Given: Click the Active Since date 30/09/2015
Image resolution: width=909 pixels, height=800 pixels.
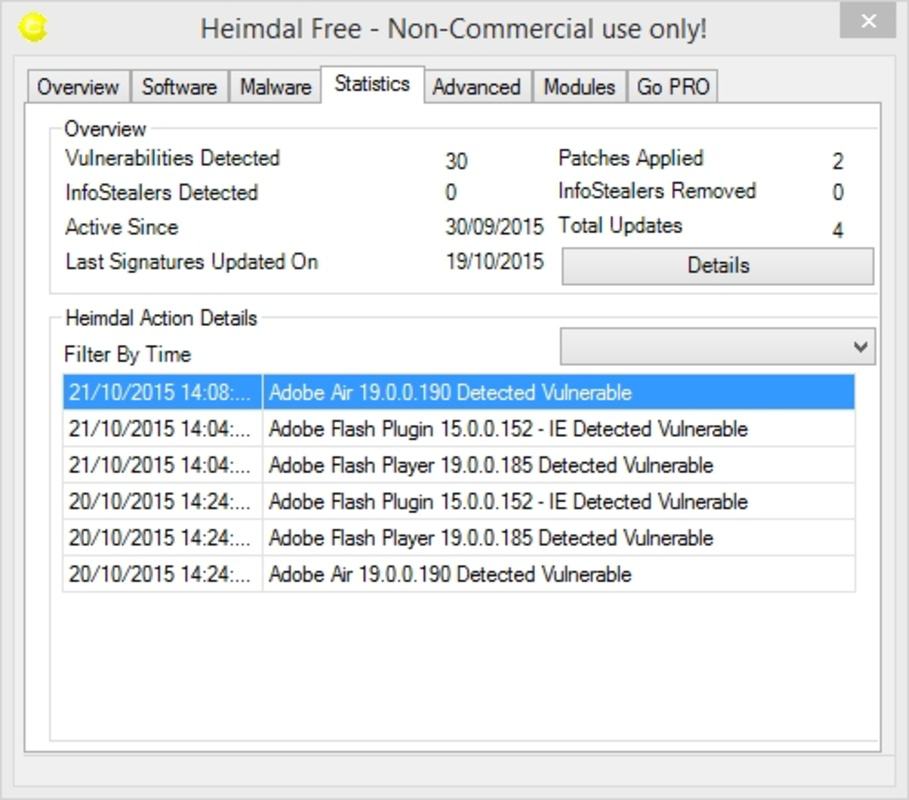Looking at the screenshot, I should [x=495, y=227].
